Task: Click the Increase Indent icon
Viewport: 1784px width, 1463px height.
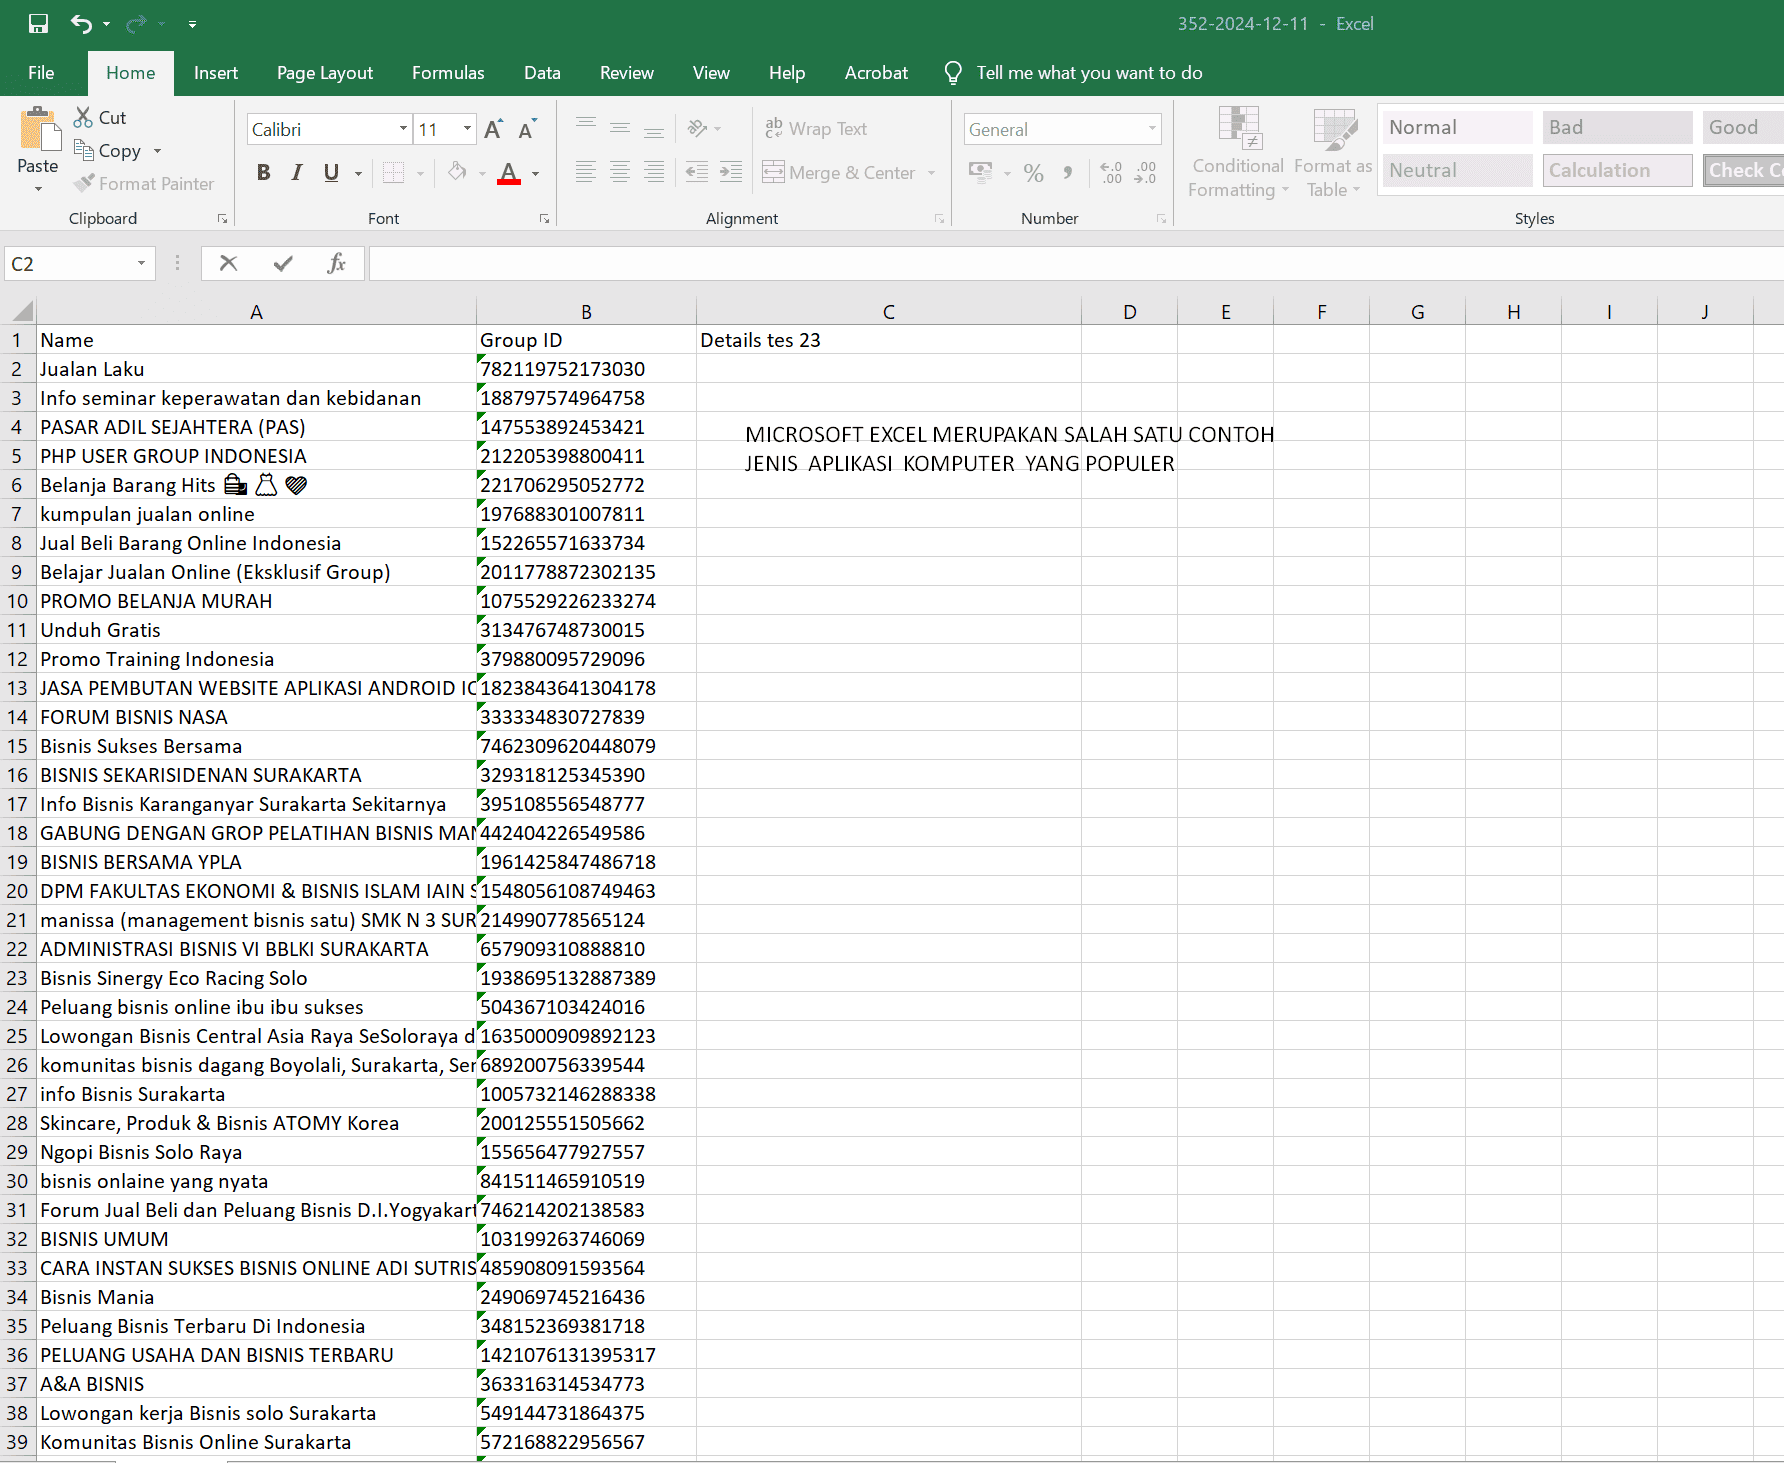Action: pyautogui.click(x=731, y=172)
